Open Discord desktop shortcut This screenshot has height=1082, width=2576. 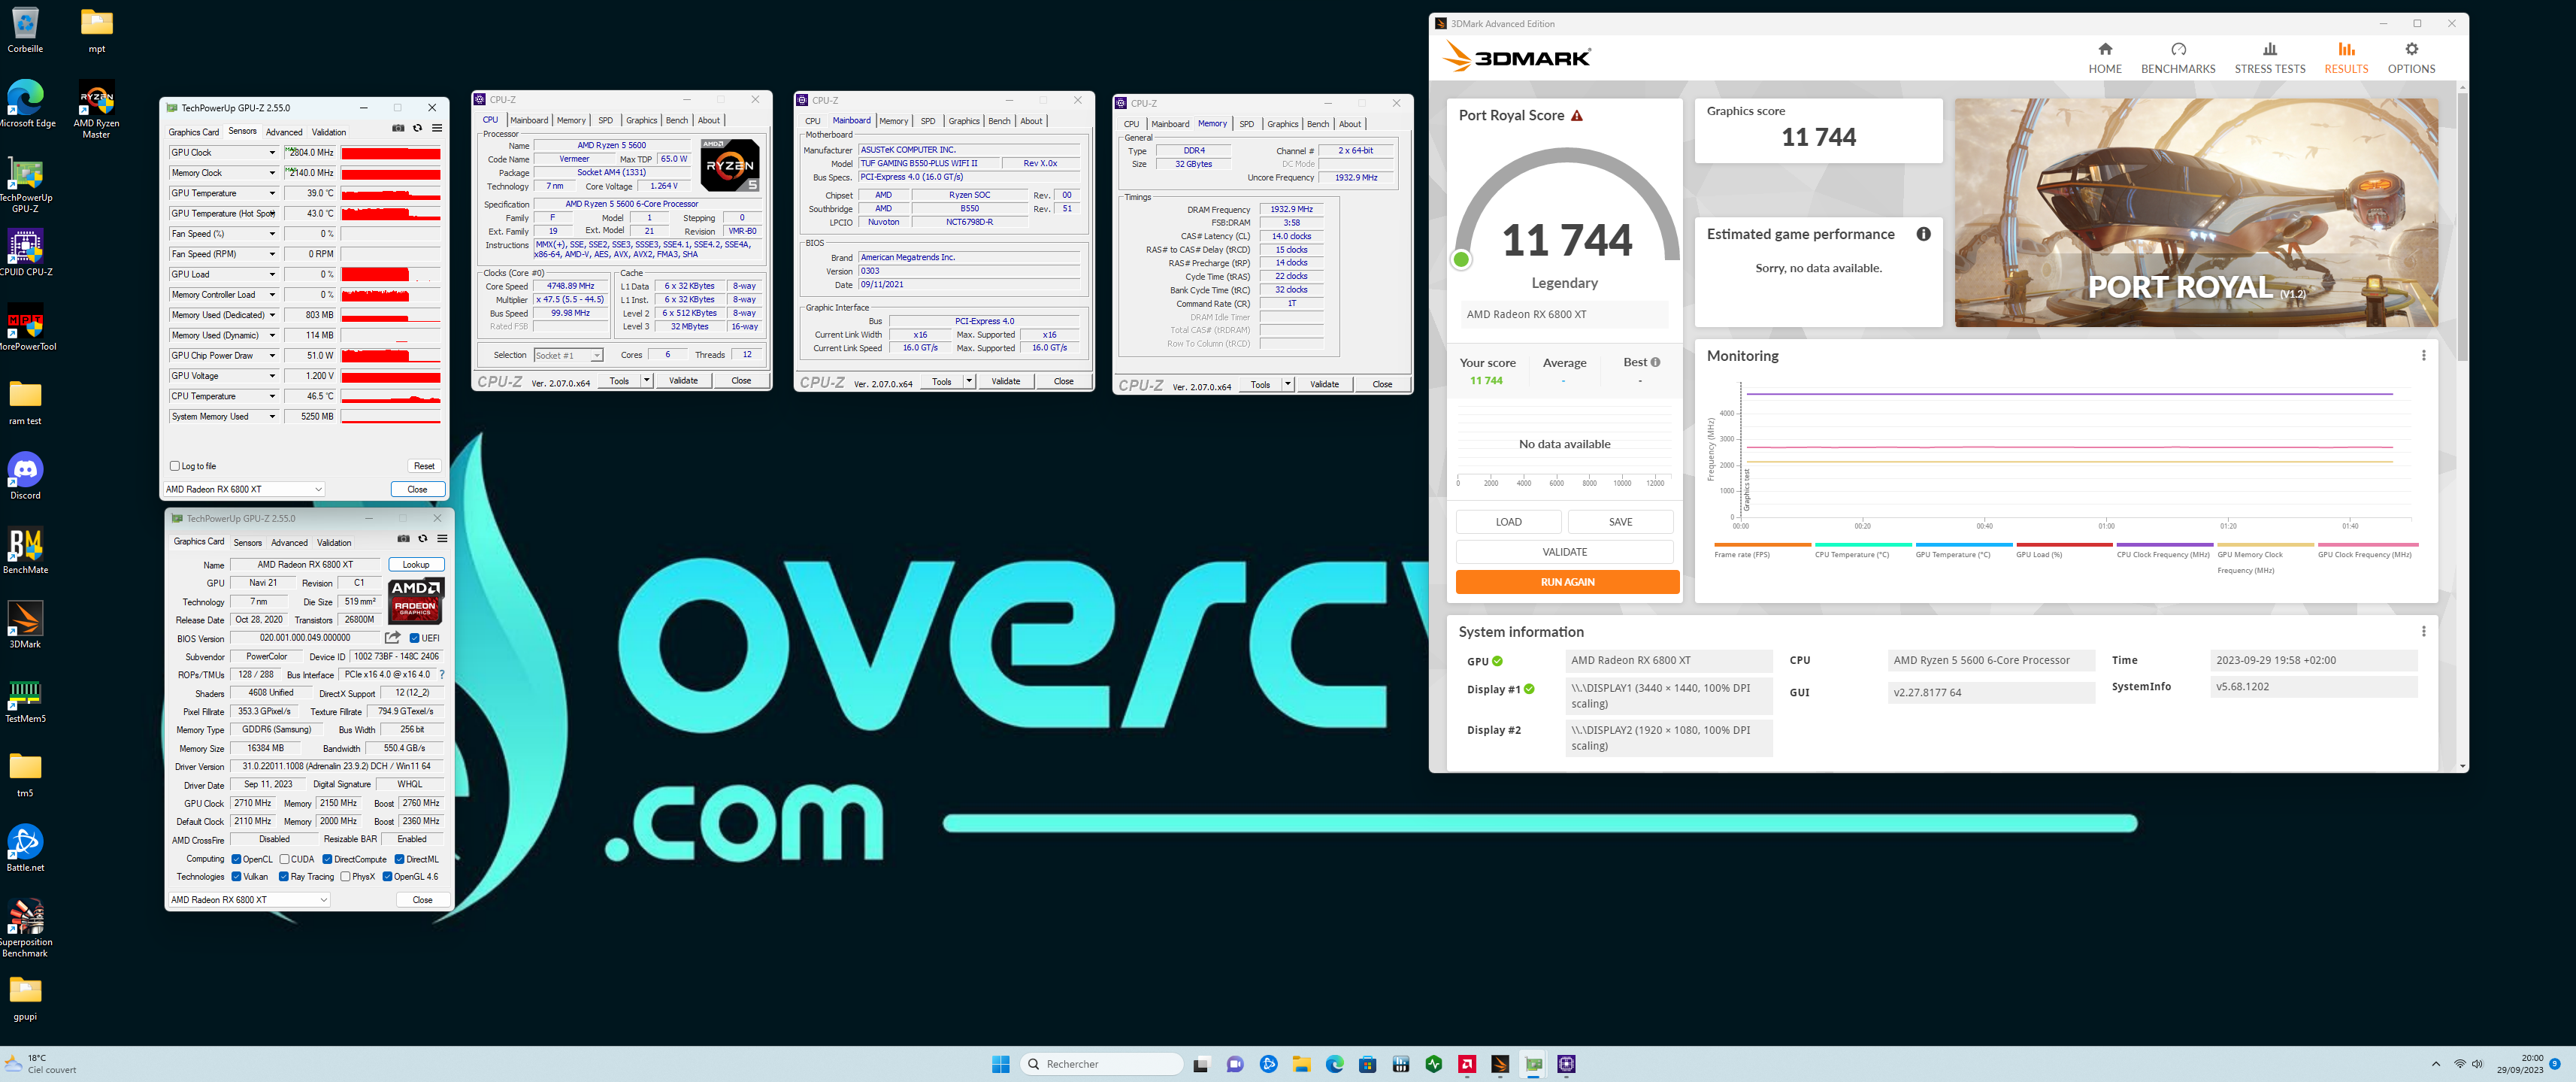tap(25, 476)
